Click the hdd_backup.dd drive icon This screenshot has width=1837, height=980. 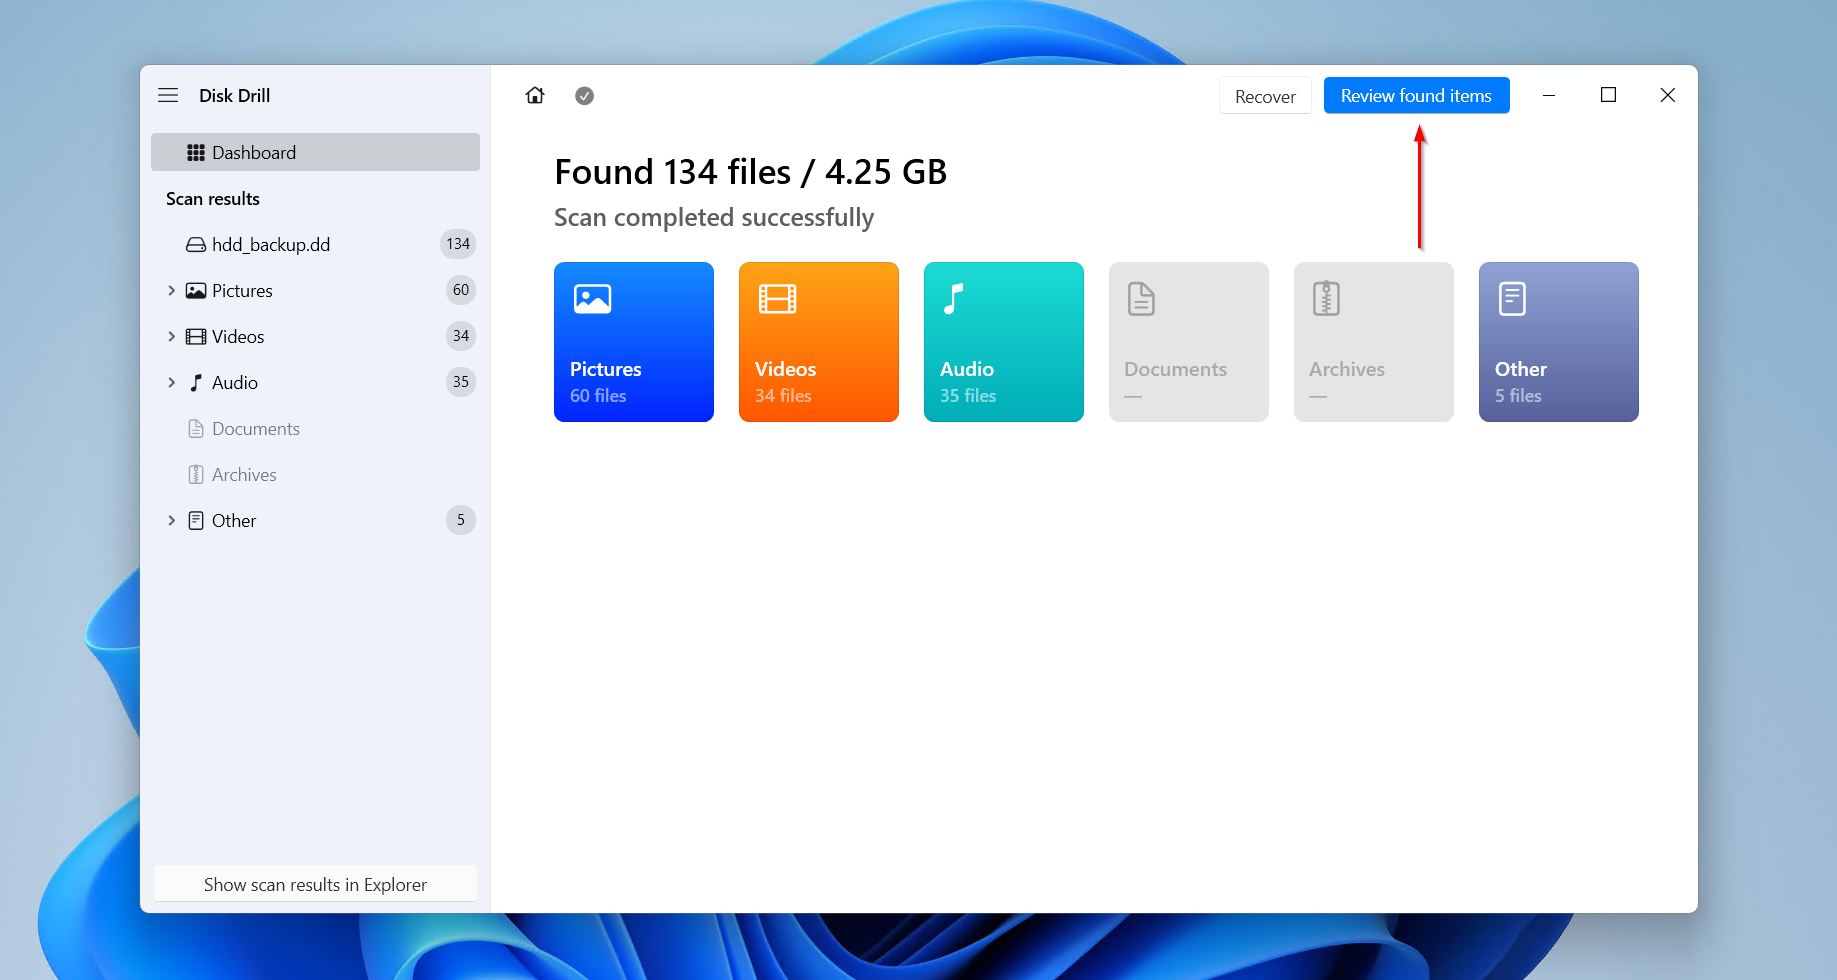pyautogui.click(x=194, y=243)
